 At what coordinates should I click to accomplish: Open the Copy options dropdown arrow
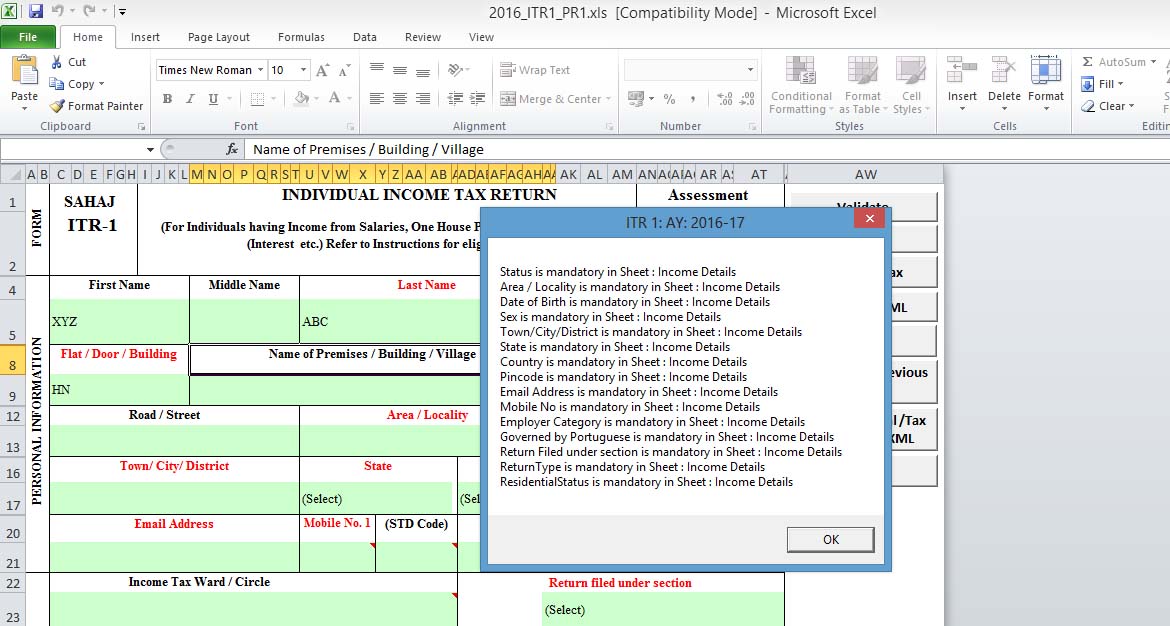point(101,84)
